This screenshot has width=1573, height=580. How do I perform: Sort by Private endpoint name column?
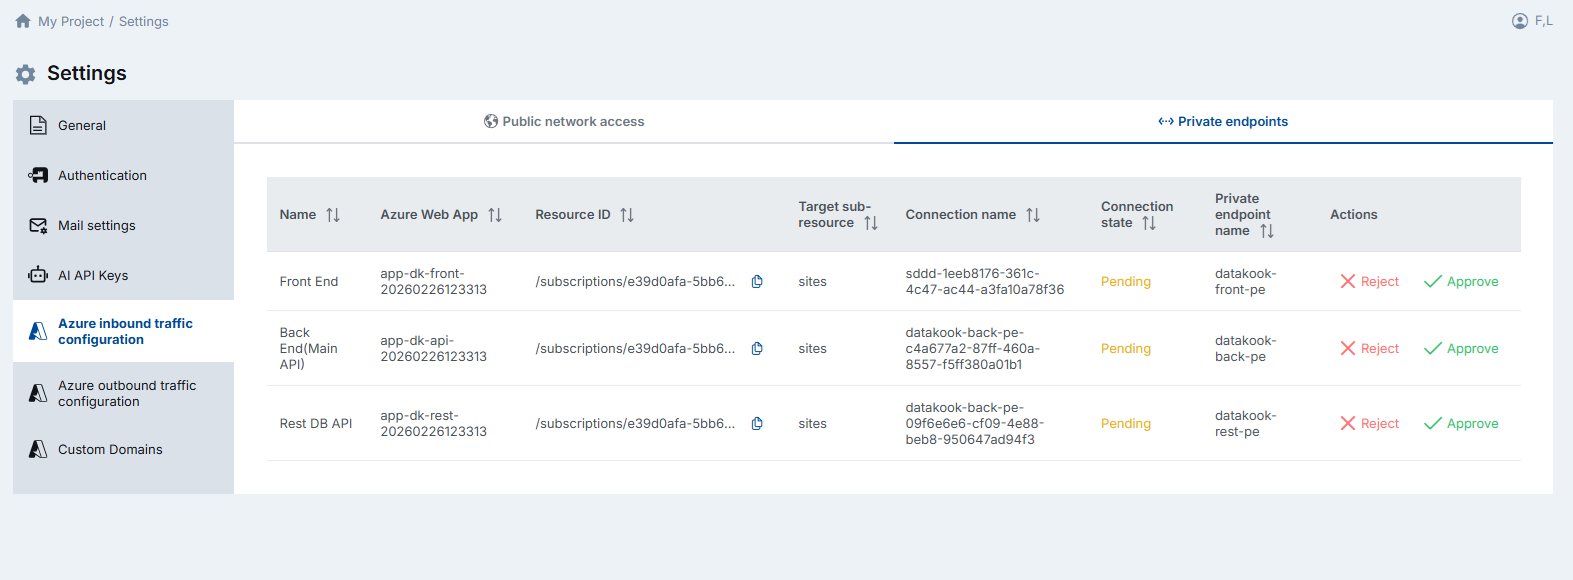(1267, 231)
